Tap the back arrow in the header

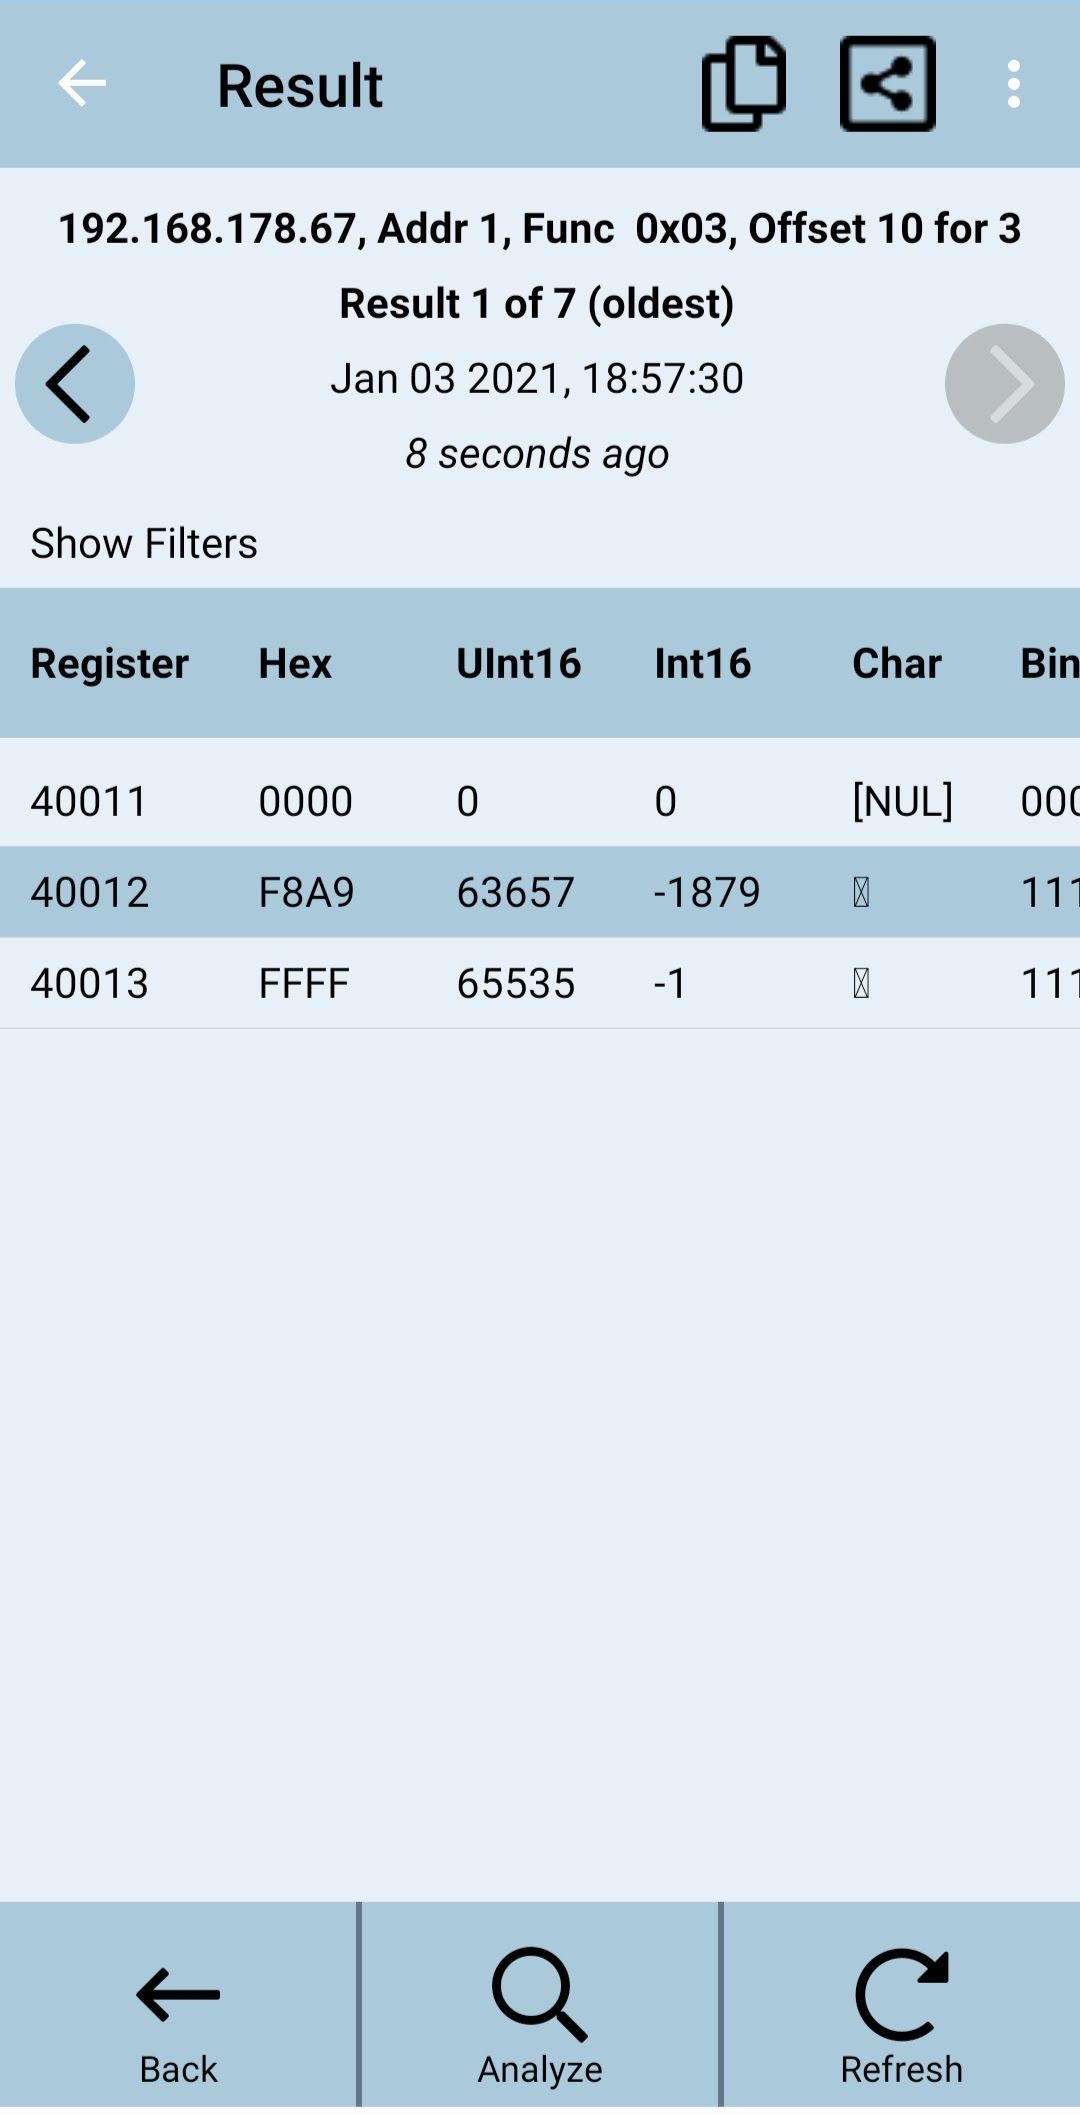point(82,84)
